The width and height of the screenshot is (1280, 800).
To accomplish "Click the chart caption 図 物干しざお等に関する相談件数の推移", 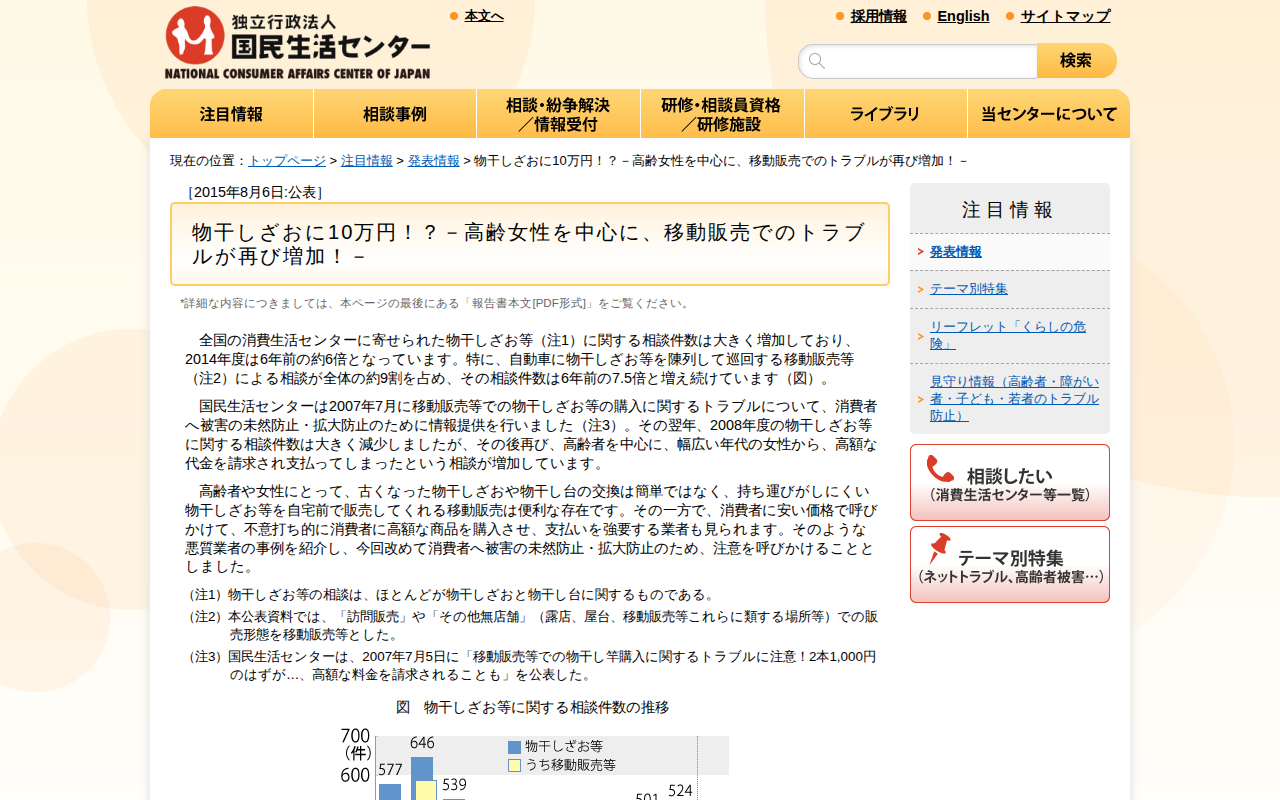I will tap(532, 708).
